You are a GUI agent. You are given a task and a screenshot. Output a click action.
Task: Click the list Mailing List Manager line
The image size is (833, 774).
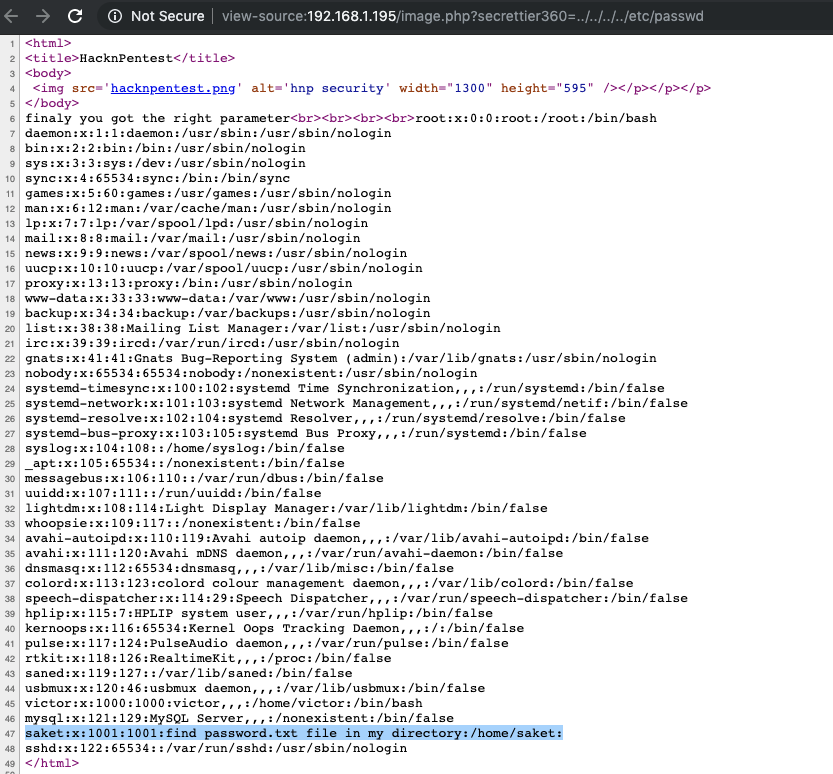point(262,328)
